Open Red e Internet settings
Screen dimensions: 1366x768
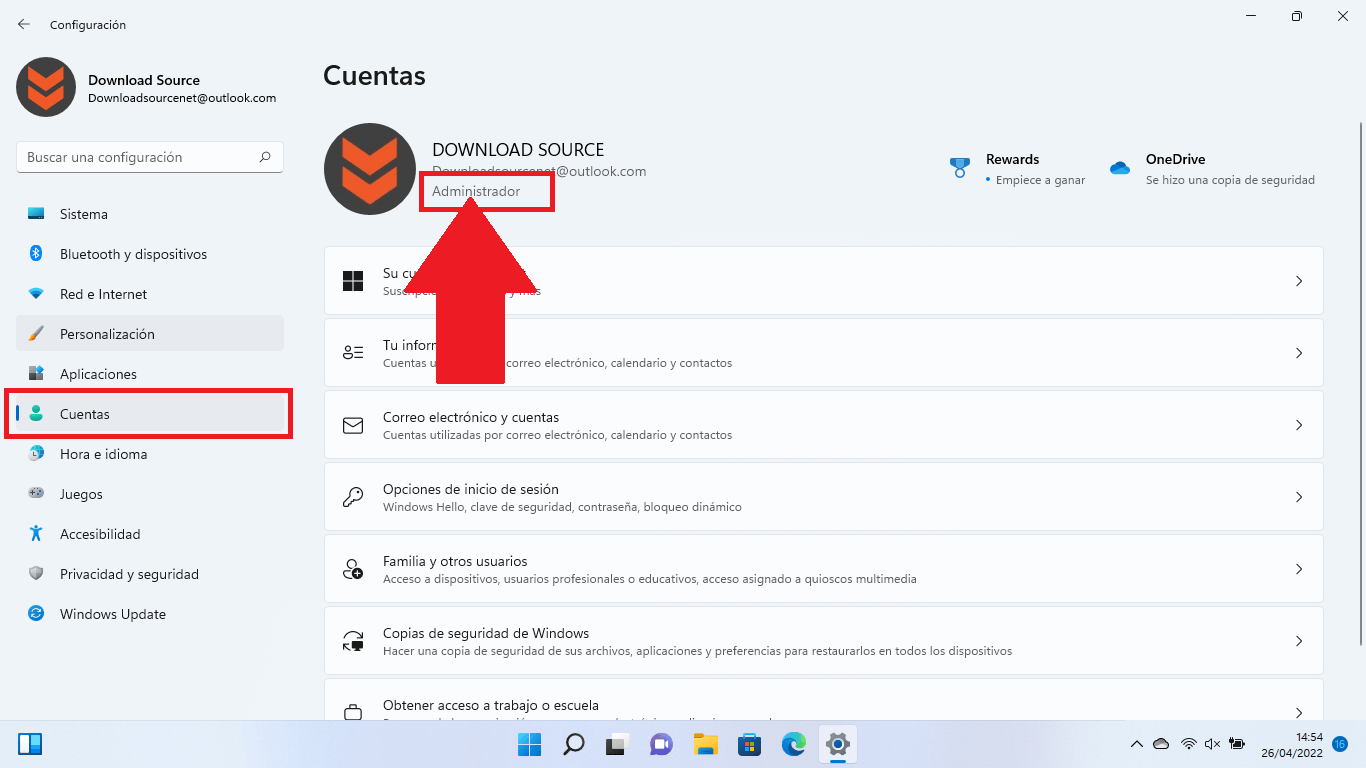150,294
